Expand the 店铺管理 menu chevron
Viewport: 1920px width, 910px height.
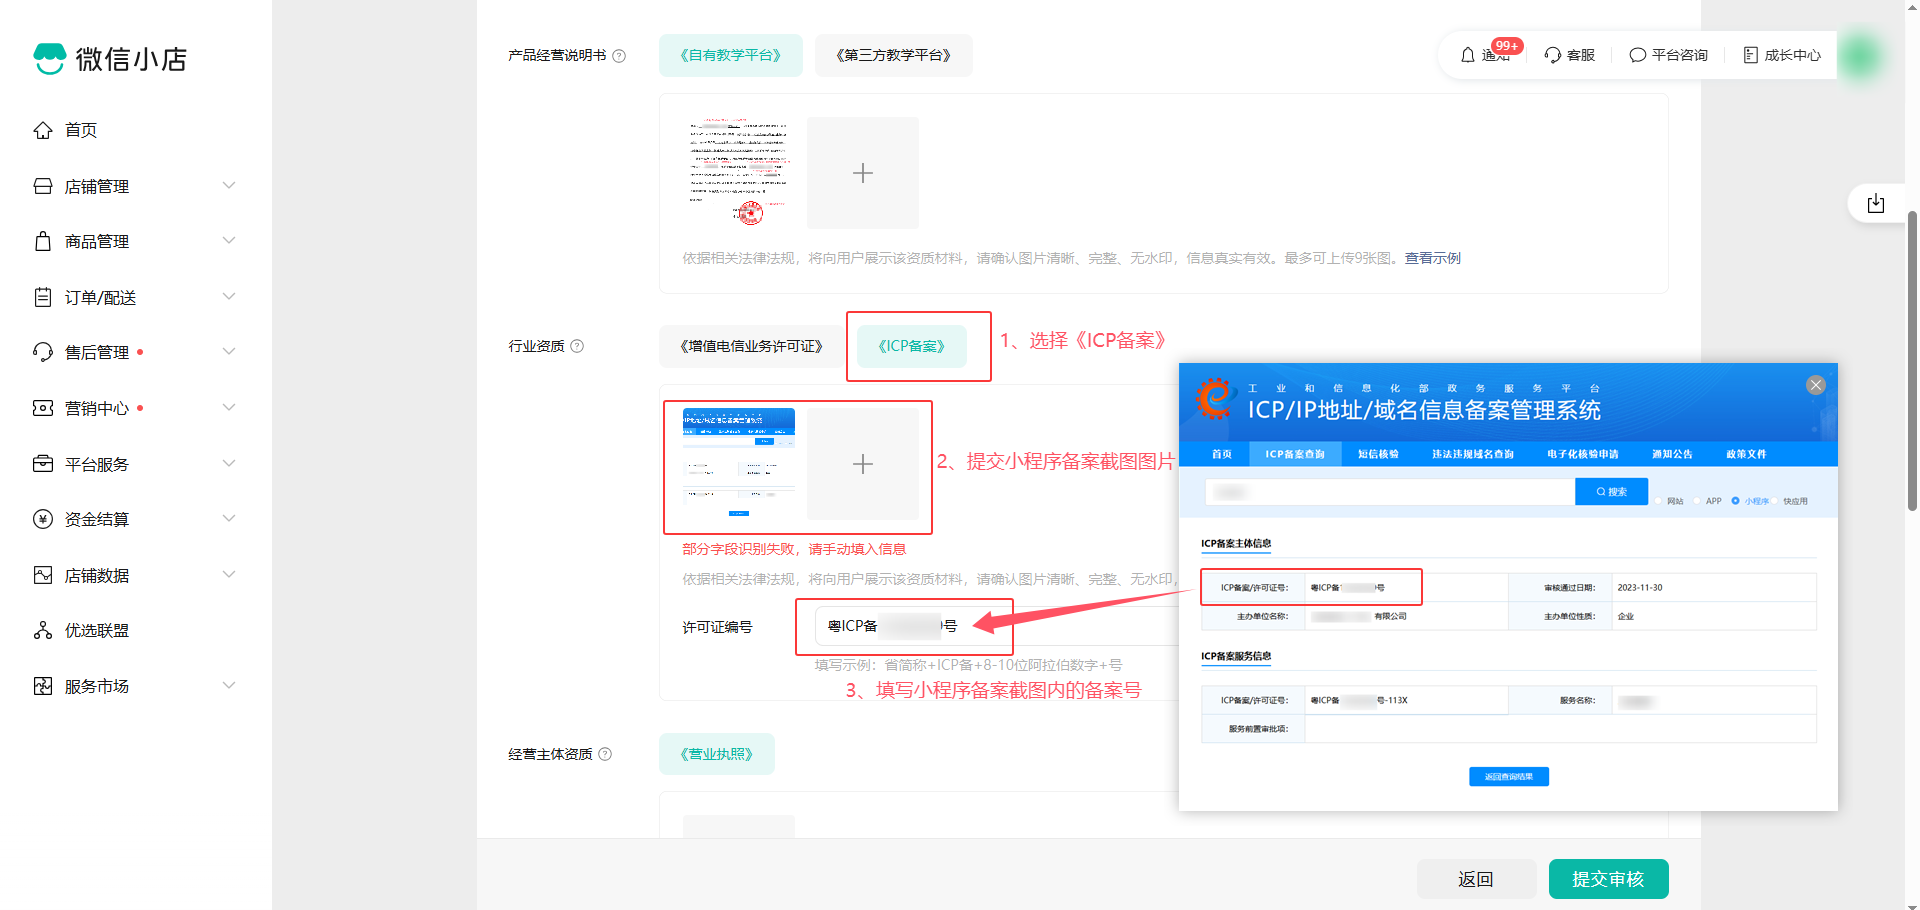(x=229, y=185)
